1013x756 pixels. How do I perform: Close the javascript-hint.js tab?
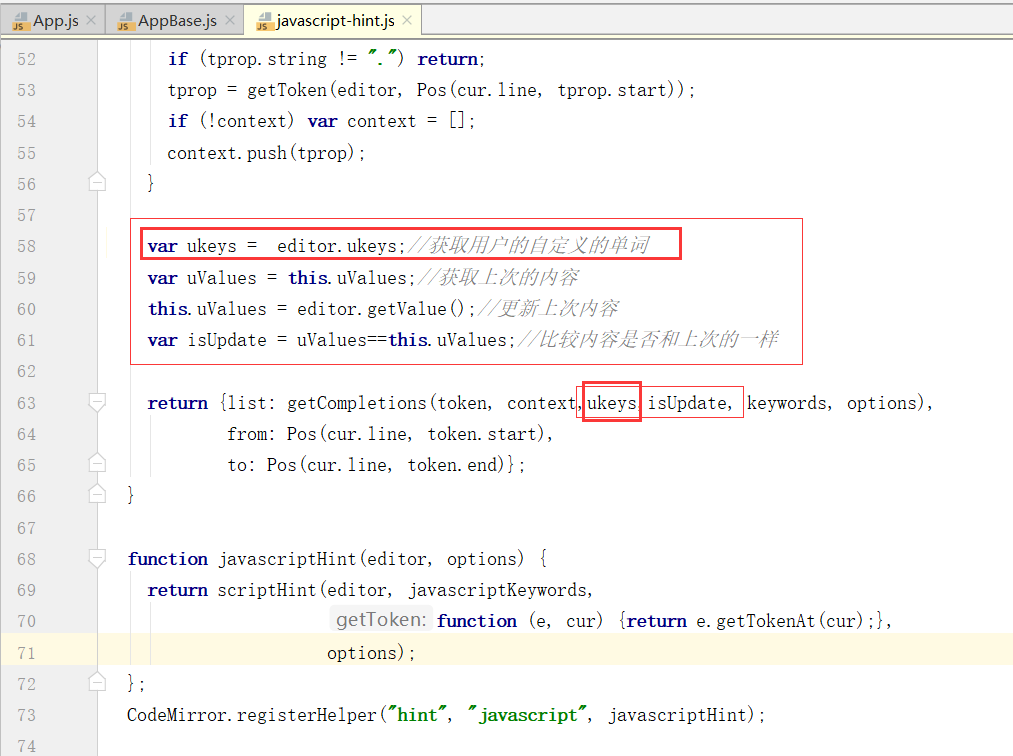tap(407, 21)
